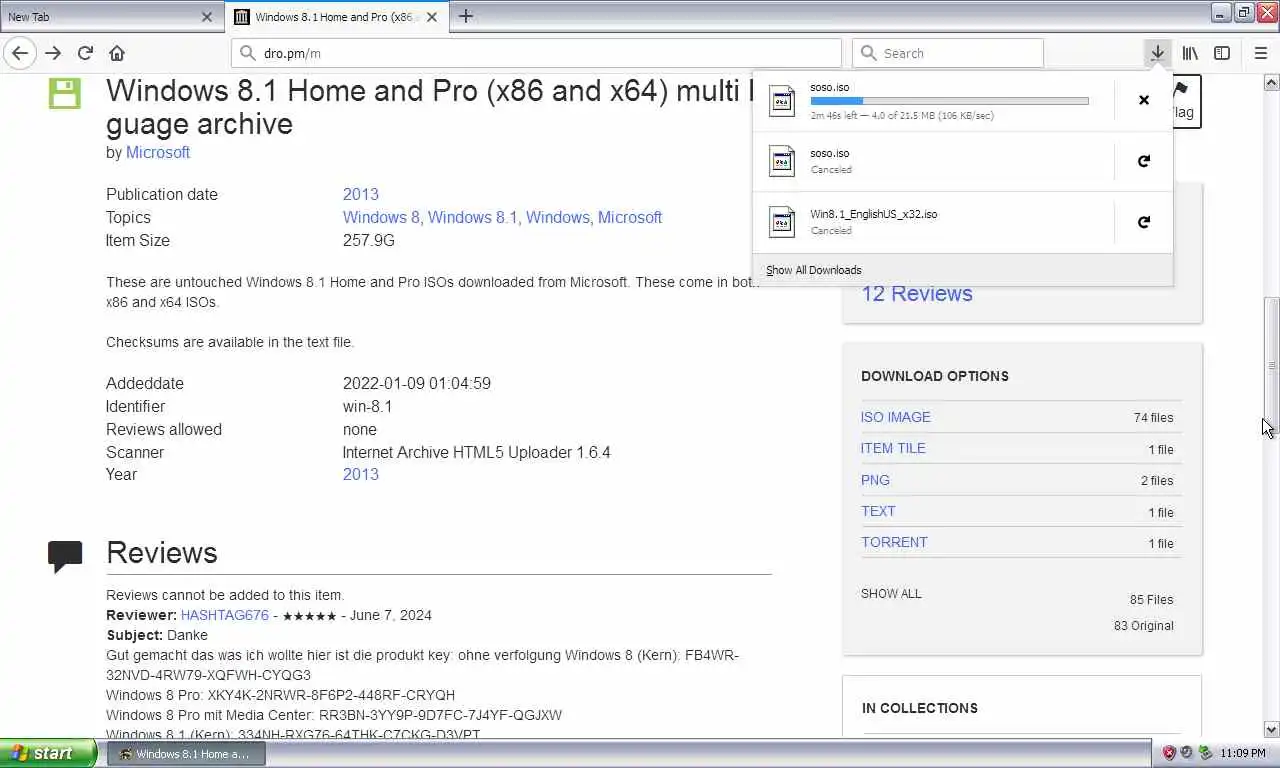Click the Addeddate 2022-01-09 01:04:59 value
Screen dimensions: 1280x768
click(417, 383)
